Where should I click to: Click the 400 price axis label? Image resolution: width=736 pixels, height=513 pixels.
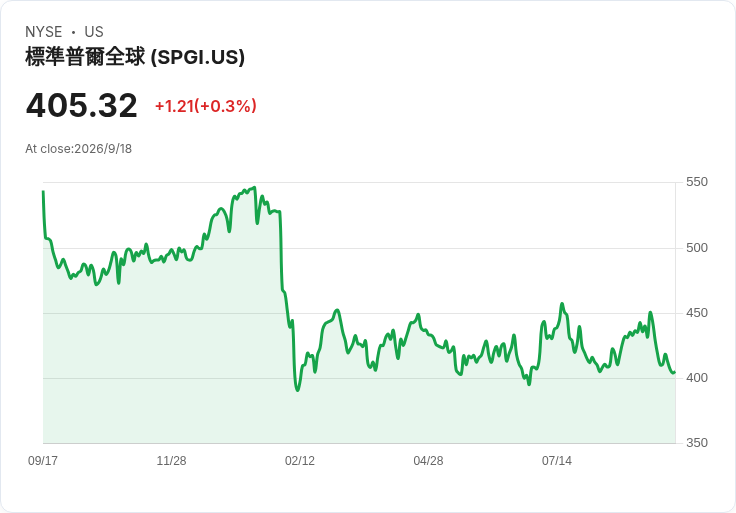[697, 378]
